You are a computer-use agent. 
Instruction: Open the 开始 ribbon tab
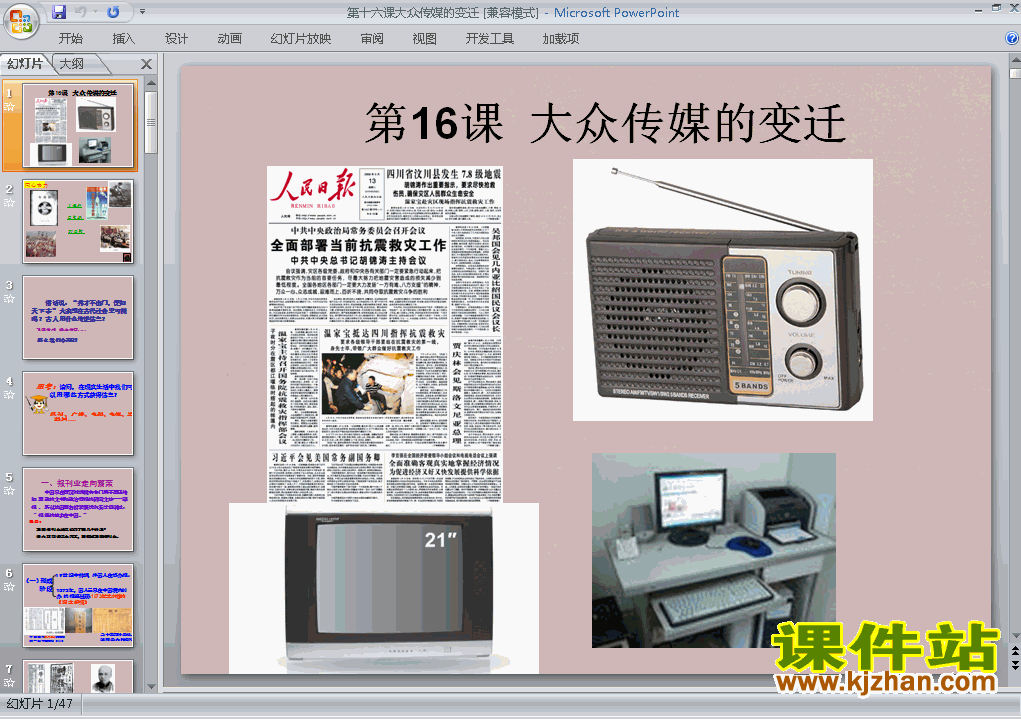point(70,38)
